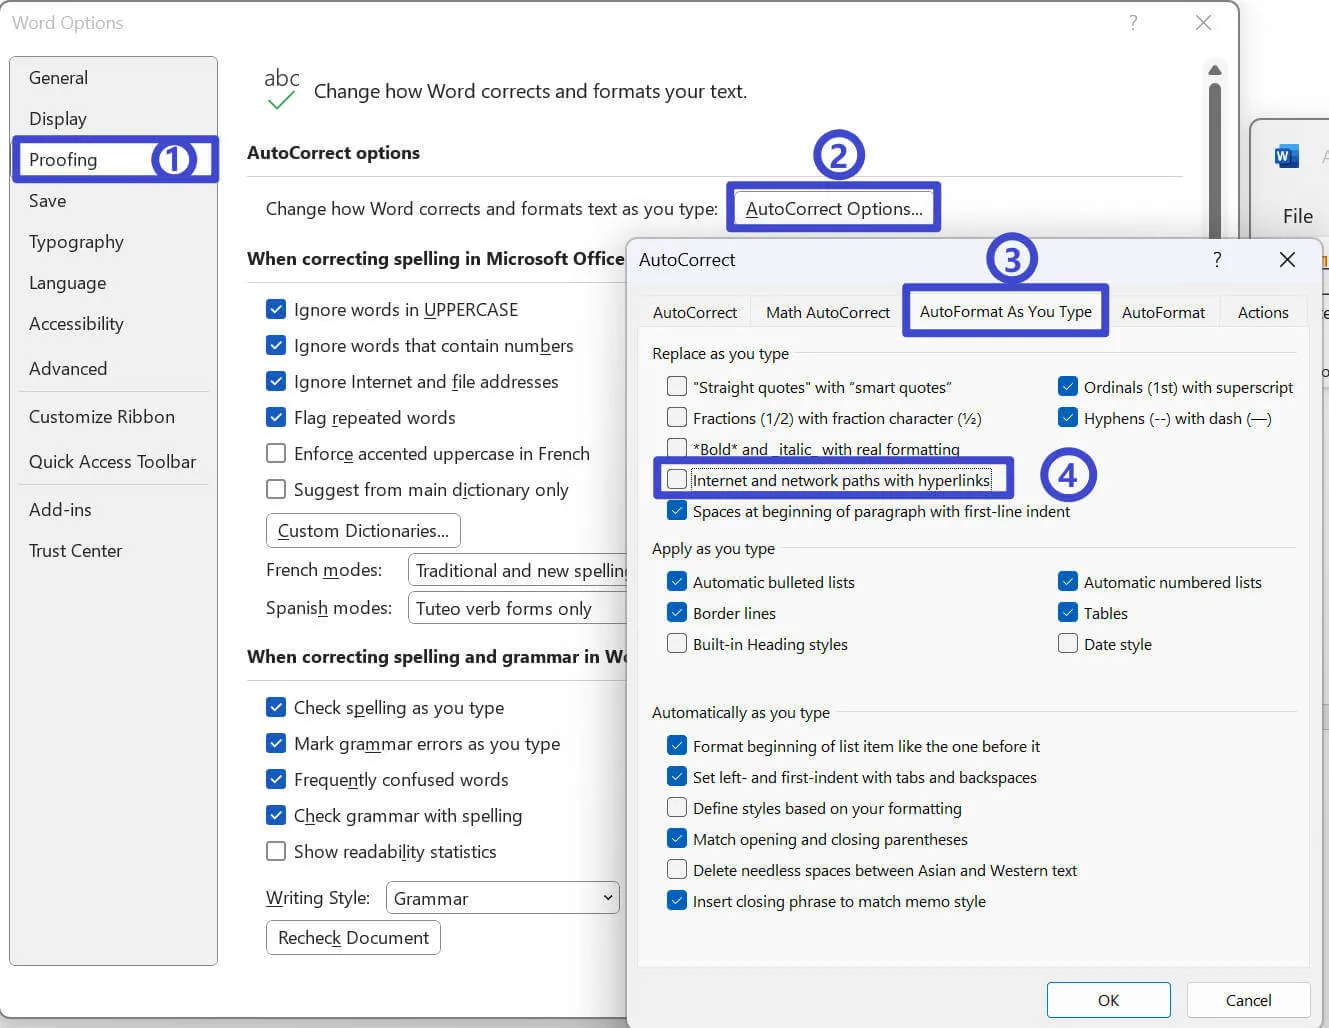Screen dimensions: 1329x1028
Task: Toggle Flag repeated words checkbox
Action: tap(276, 417)
